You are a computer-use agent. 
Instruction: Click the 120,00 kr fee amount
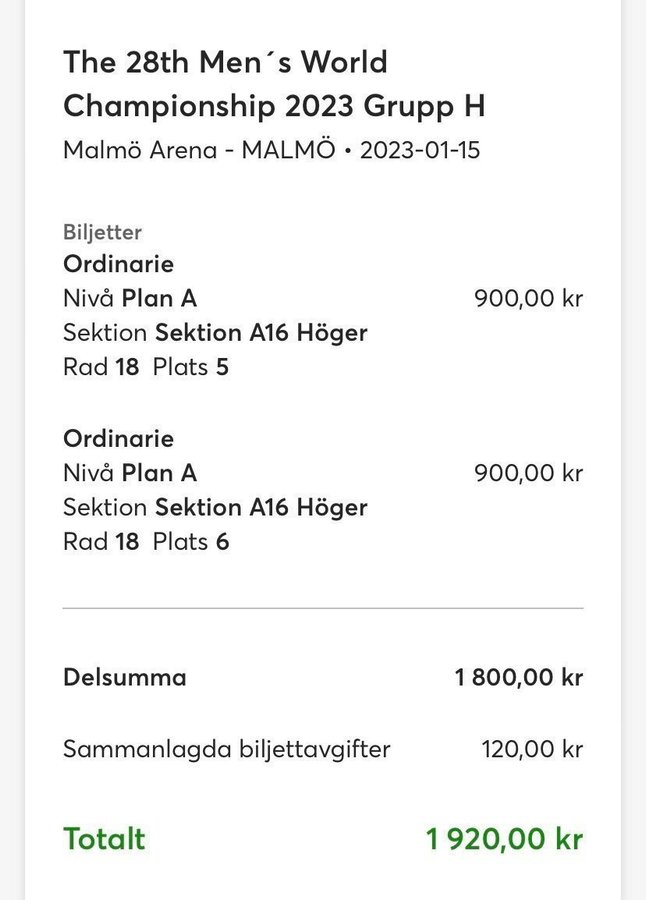tap(532, 749)
